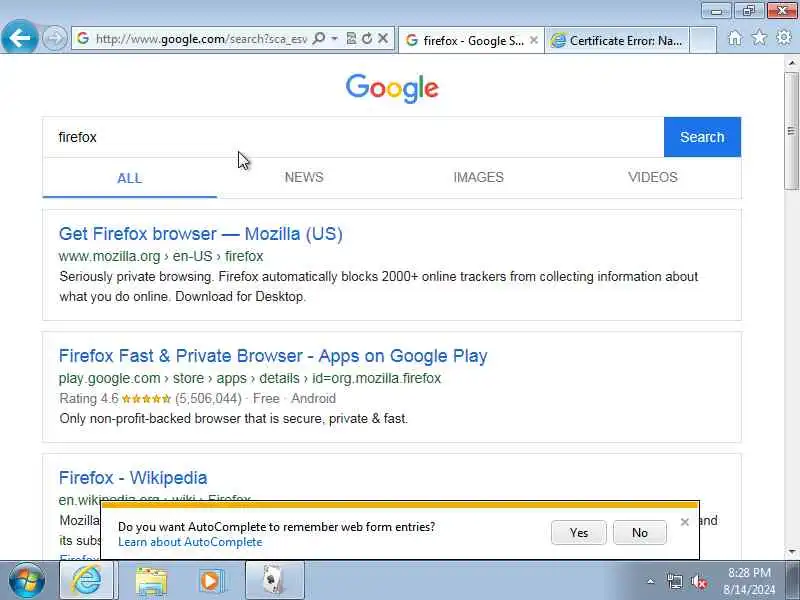Click the network tray icon
Viewport: 800px width, 600px height.
click(x=674, y=581)
